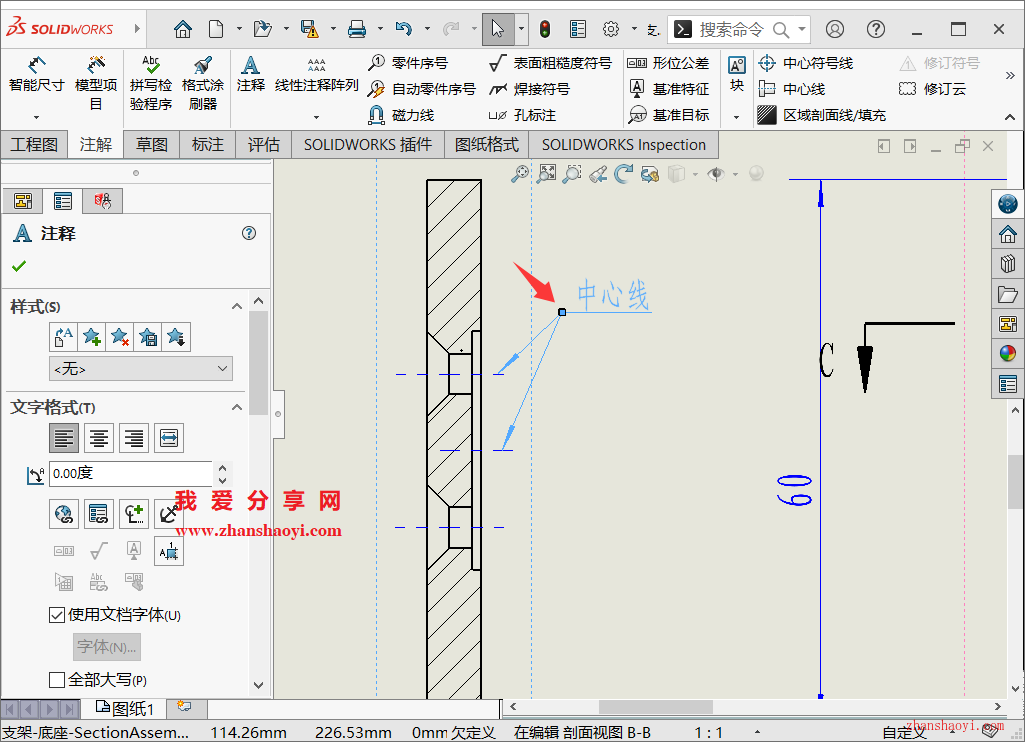This screenshot has width=1025, height=742.
Task: Open the 样式 <无> style dropdown
Action: click(139, 368)
